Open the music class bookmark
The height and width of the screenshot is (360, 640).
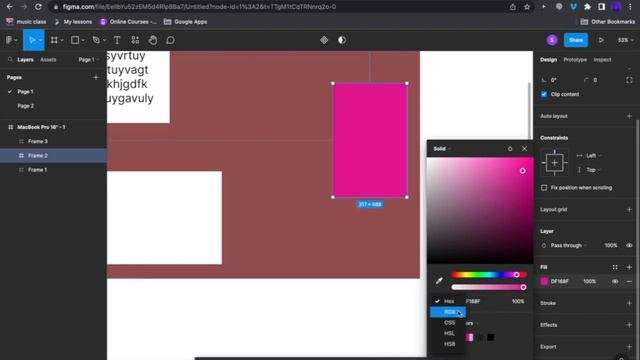[26, 22]
